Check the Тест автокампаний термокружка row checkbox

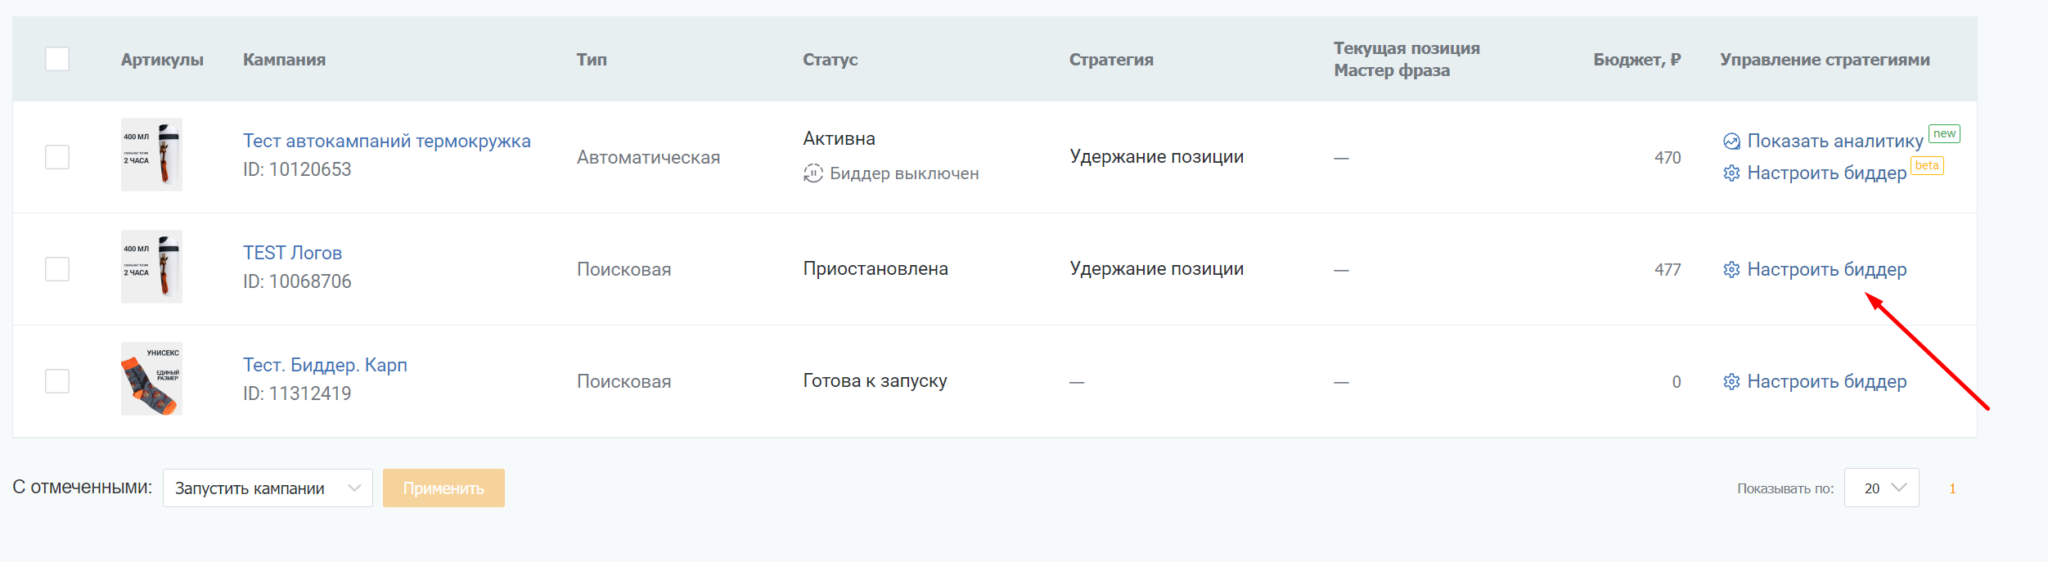(x=57, y=157)
